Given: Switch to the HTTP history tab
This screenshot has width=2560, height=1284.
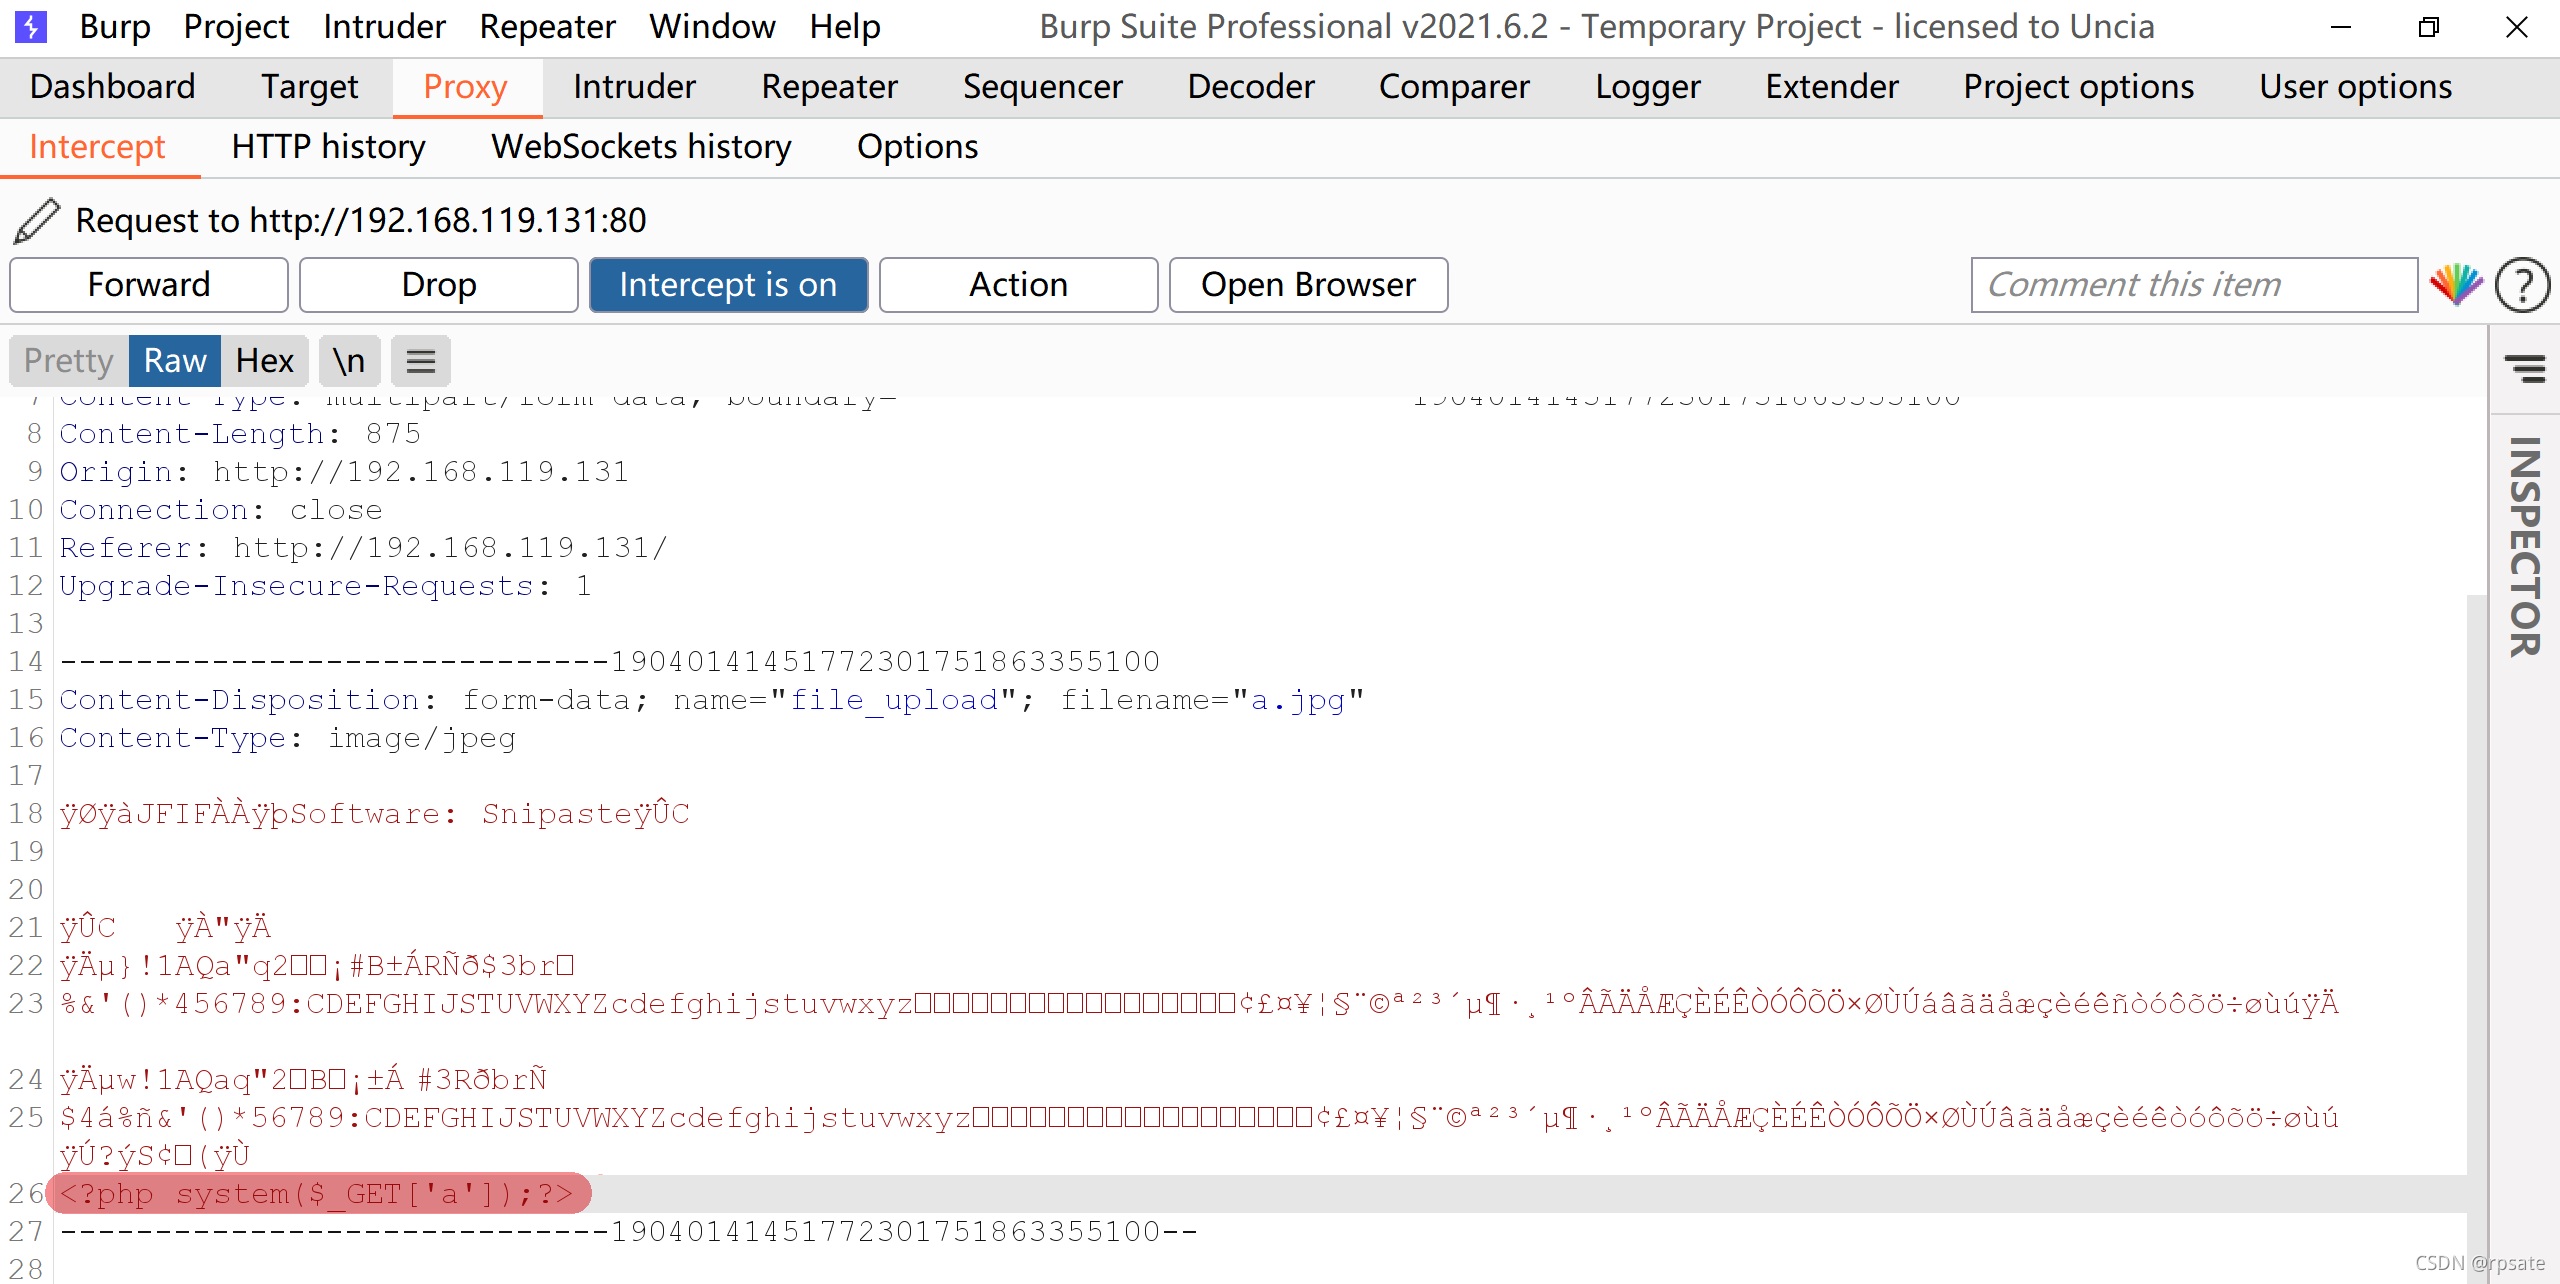Looking at the screenshot, I should 328,147.
